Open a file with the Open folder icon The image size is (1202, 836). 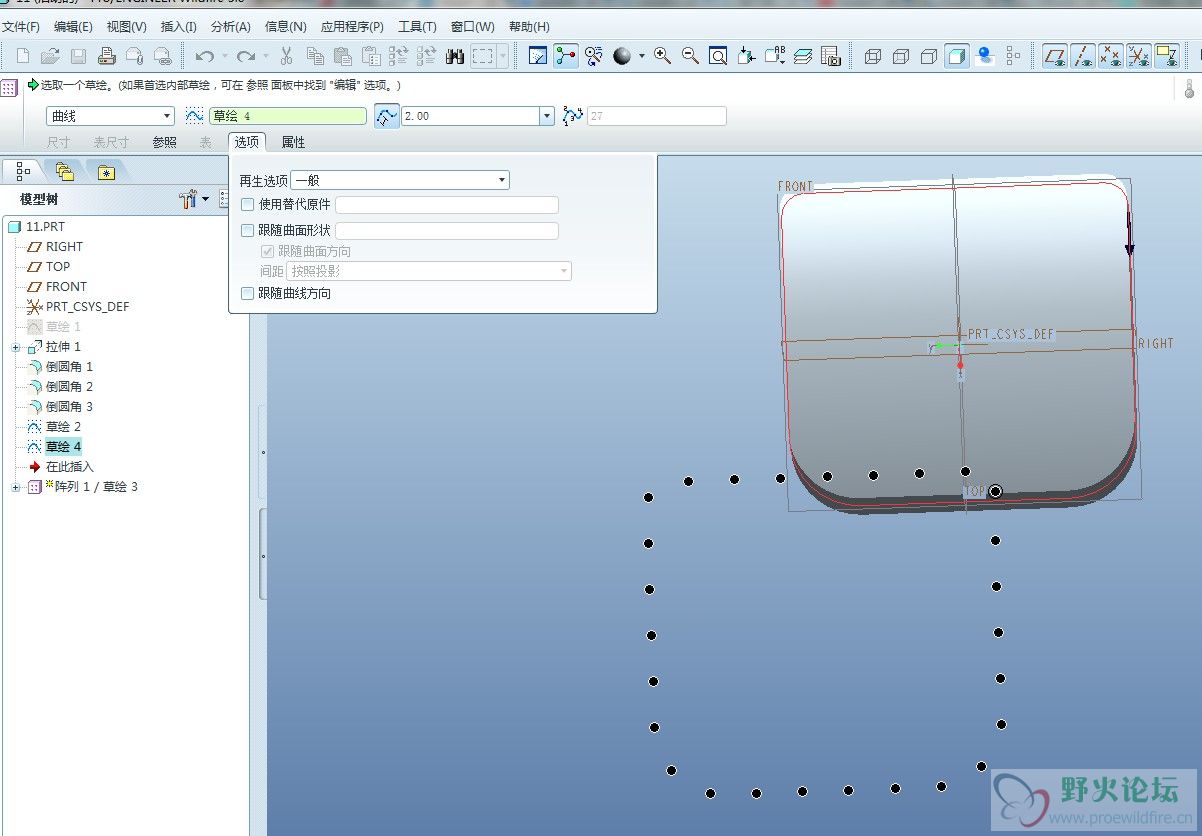pos(50,57)
